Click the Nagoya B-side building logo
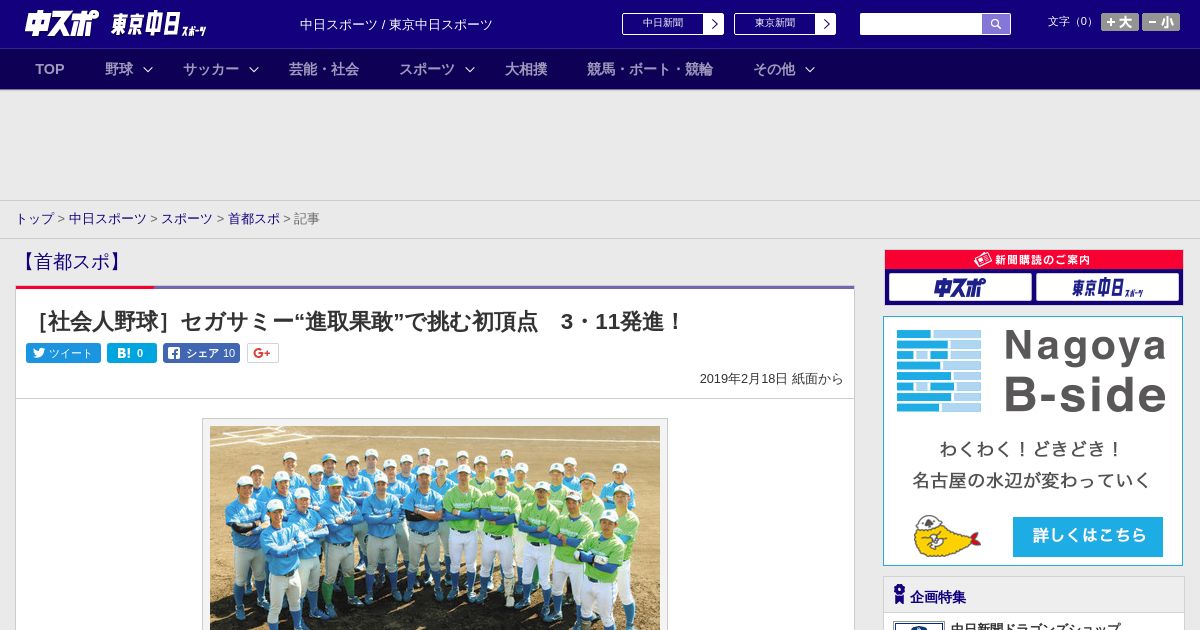This screenshot has height=630, width=1200. (938, 370)
